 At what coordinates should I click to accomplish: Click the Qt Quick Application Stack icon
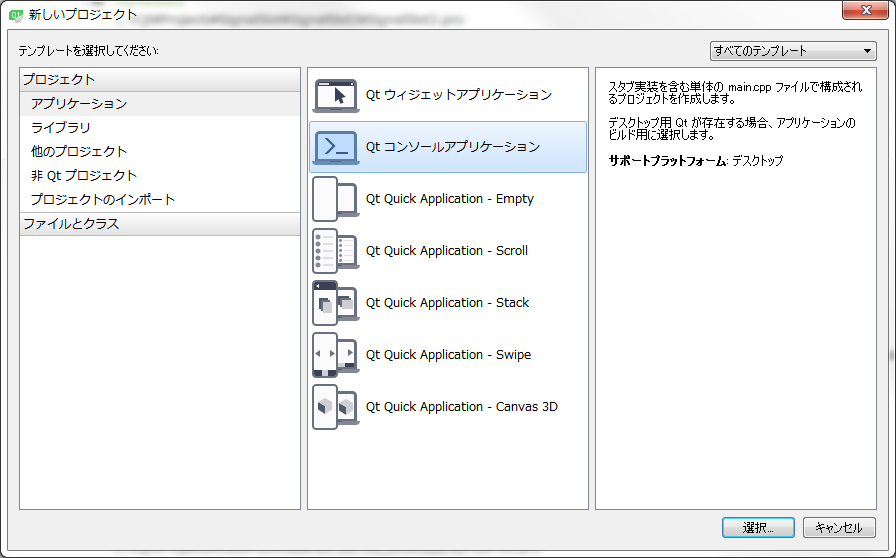click(336, 303)
